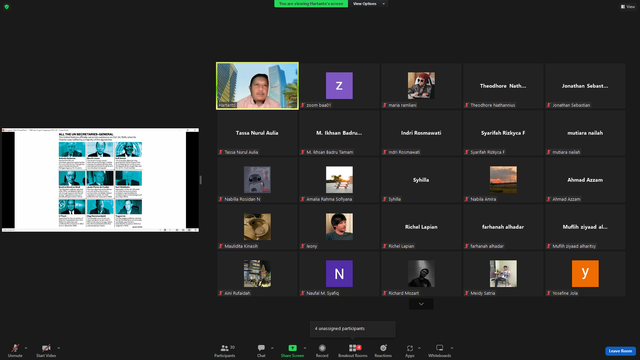
Task: Open Breakout Rooms
Action: [x=353, y=350]
